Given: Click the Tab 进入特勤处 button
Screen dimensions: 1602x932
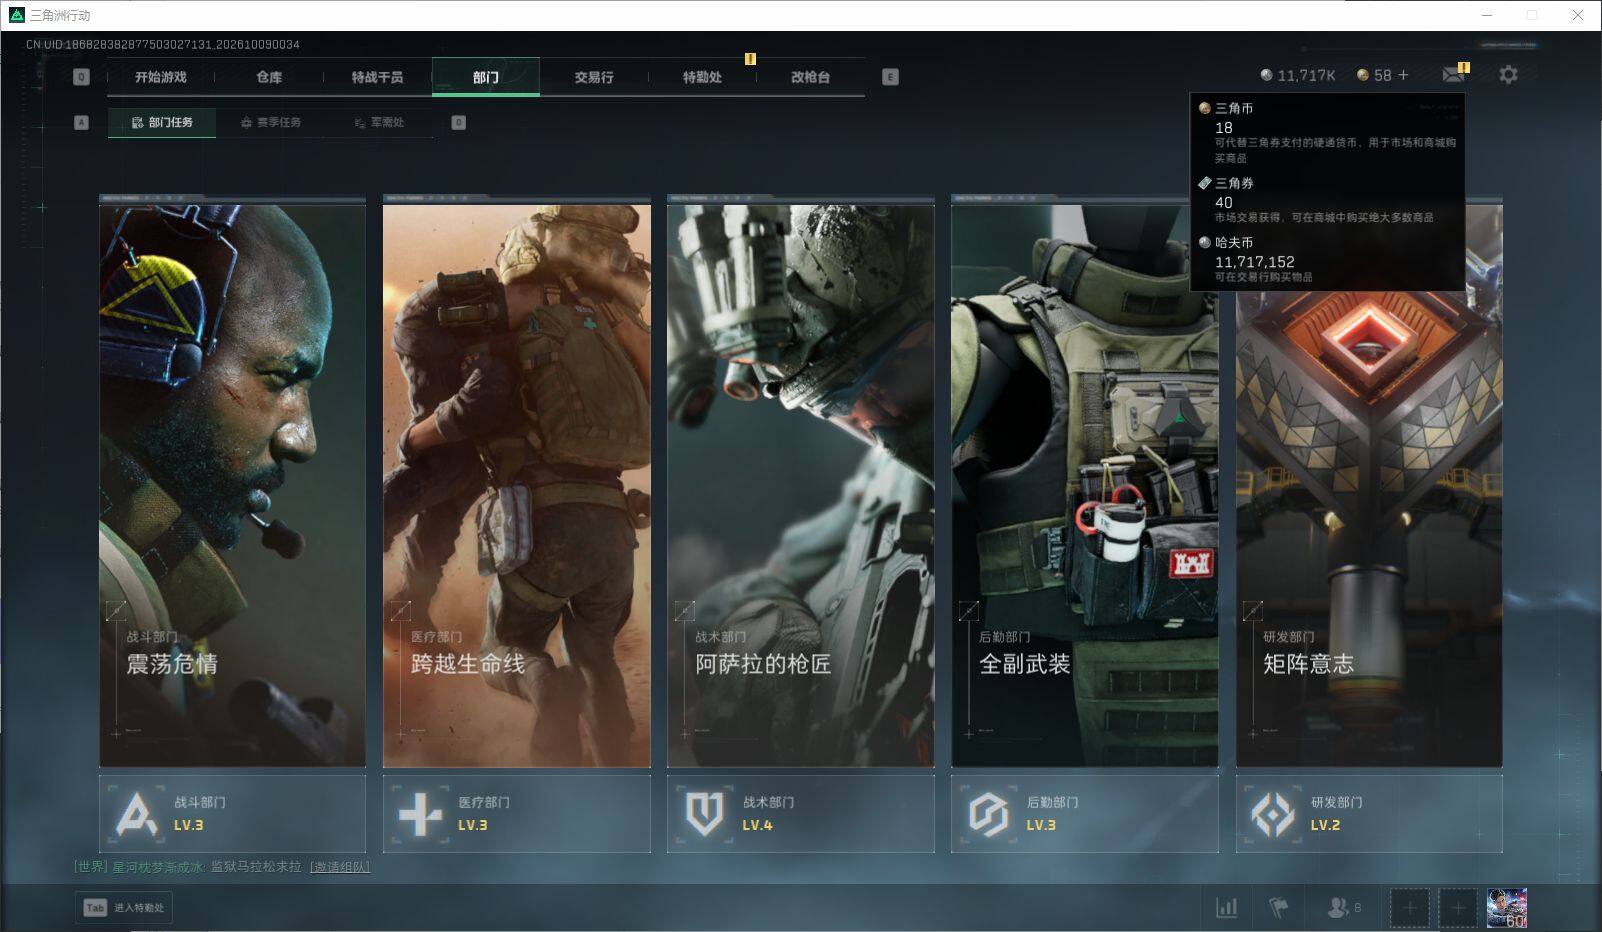Looking at the screenshot, I should (x=124, y=908).
